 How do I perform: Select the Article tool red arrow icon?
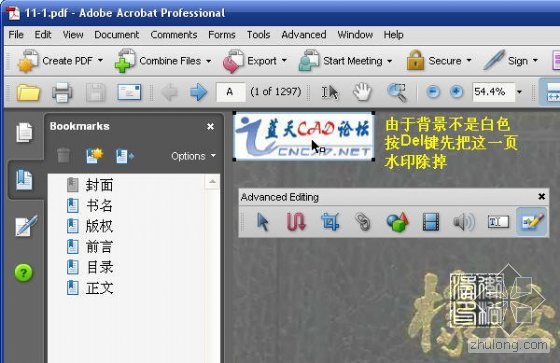pyautogui.click(x=296, y=222)
